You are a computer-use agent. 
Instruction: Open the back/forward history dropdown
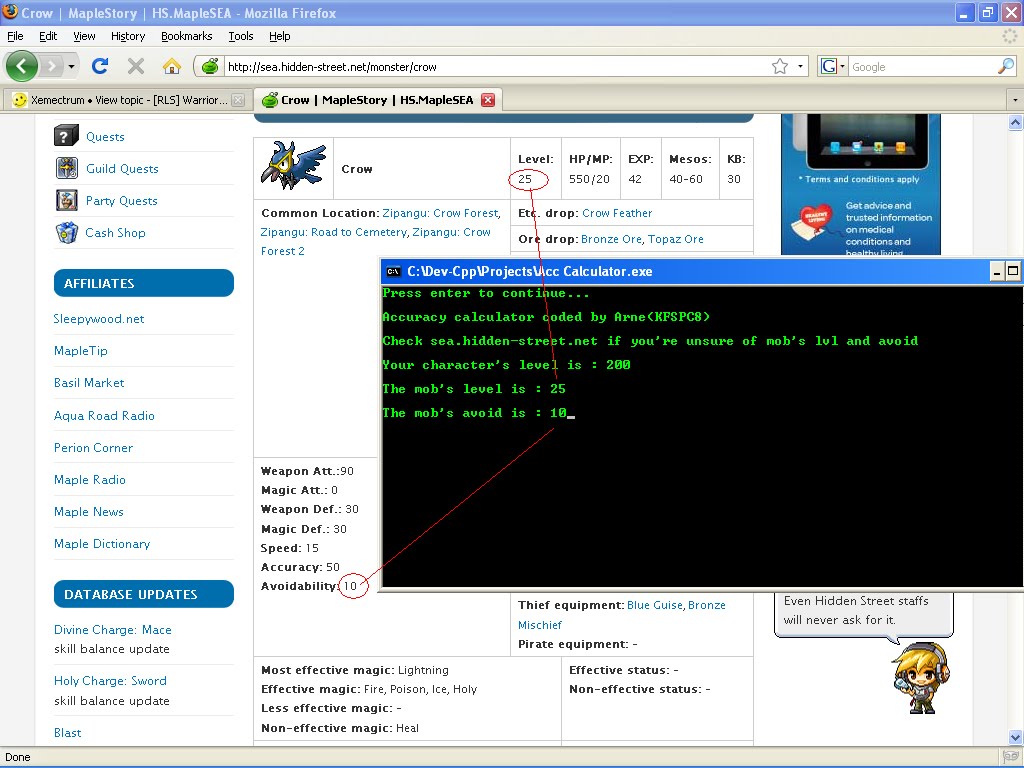tap(71, 66)
